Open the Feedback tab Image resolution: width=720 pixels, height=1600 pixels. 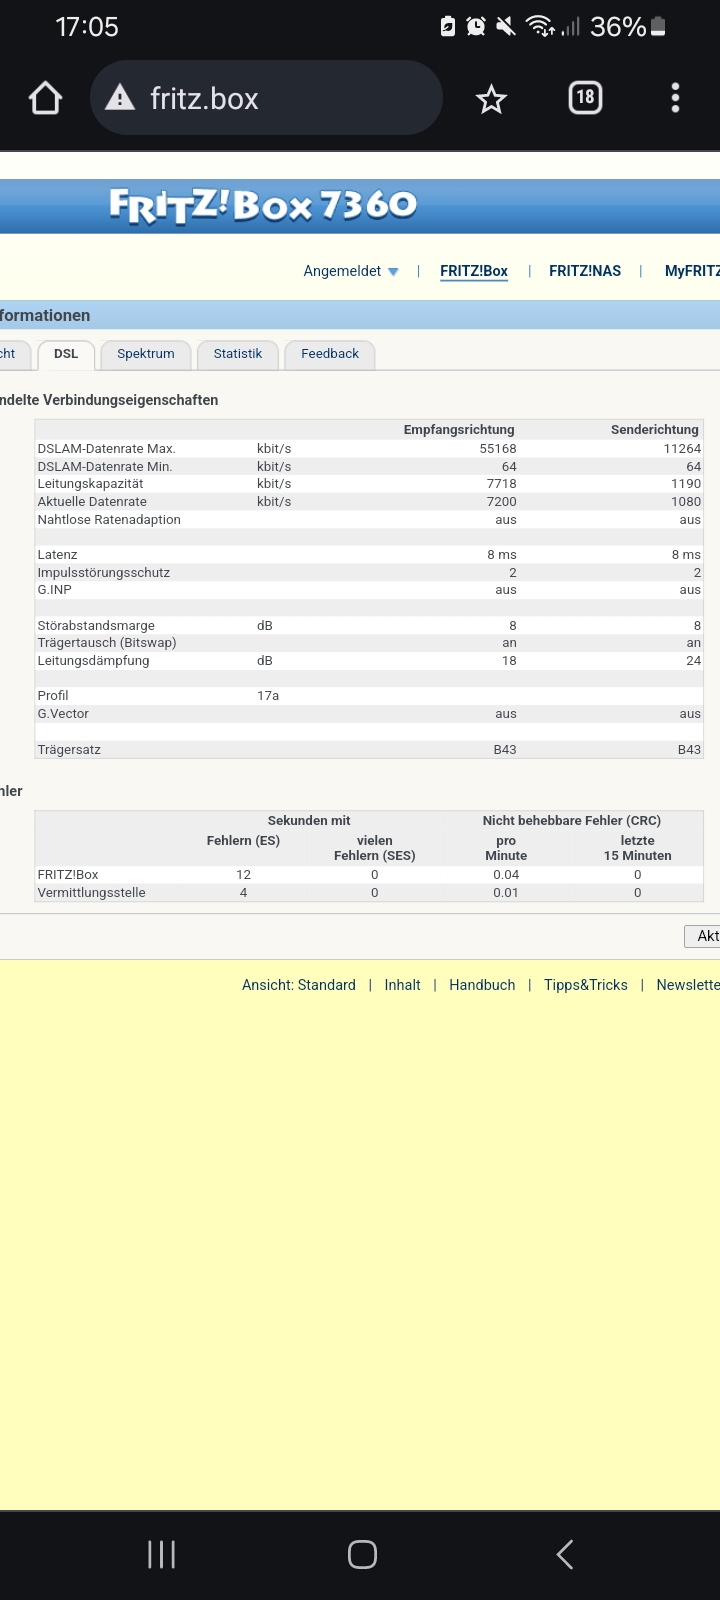point(330,354)
